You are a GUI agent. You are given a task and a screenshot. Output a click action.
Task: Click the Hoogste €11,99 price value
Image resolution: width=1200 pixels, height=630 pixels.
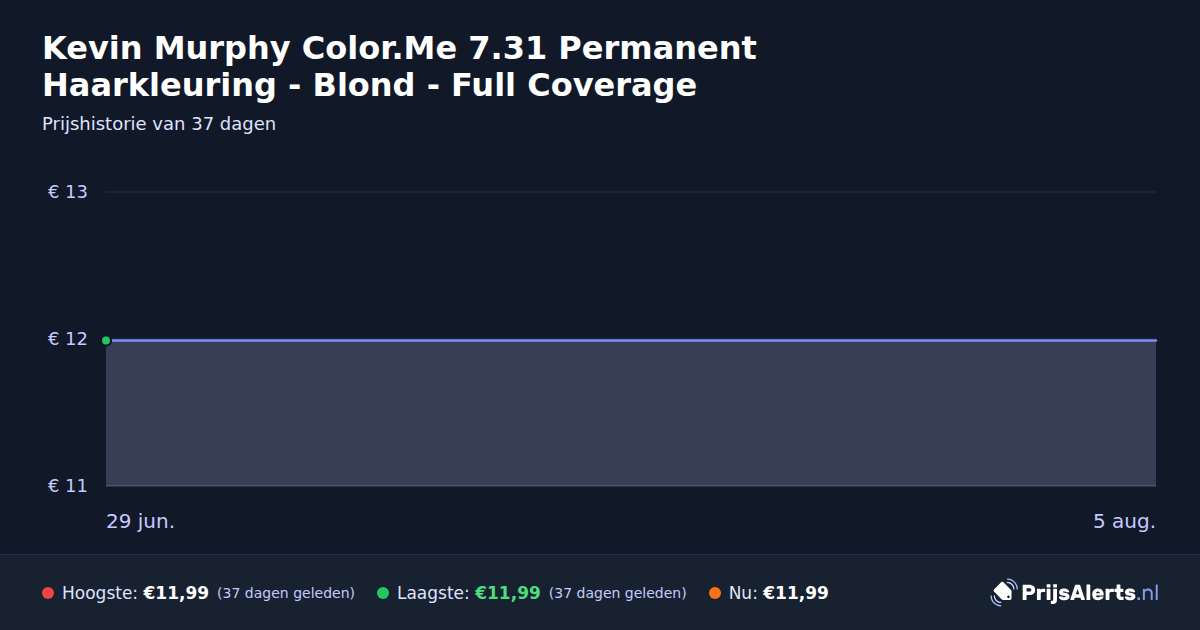click(176, 593)
